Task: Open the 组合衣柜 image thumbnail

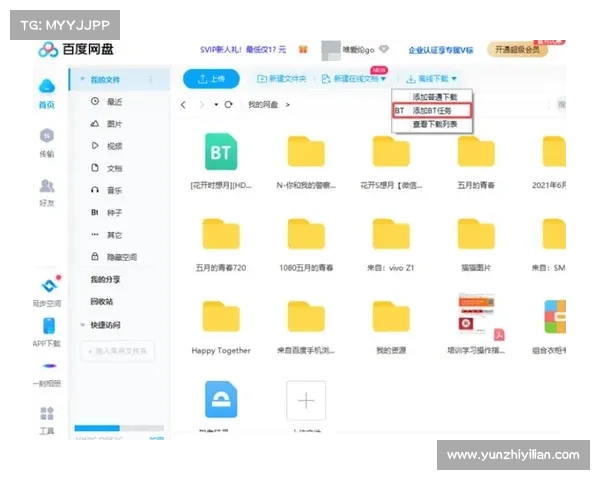Action: point(555,317)
